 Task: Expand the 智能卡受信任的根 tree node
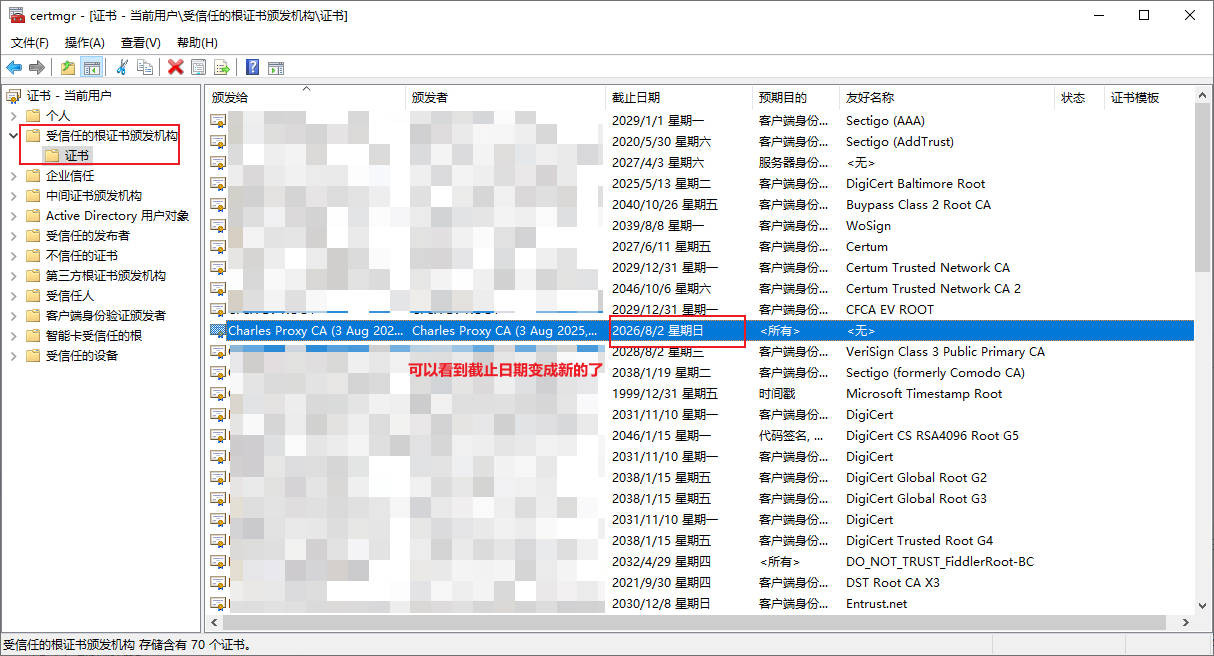[x=13, y=336]
